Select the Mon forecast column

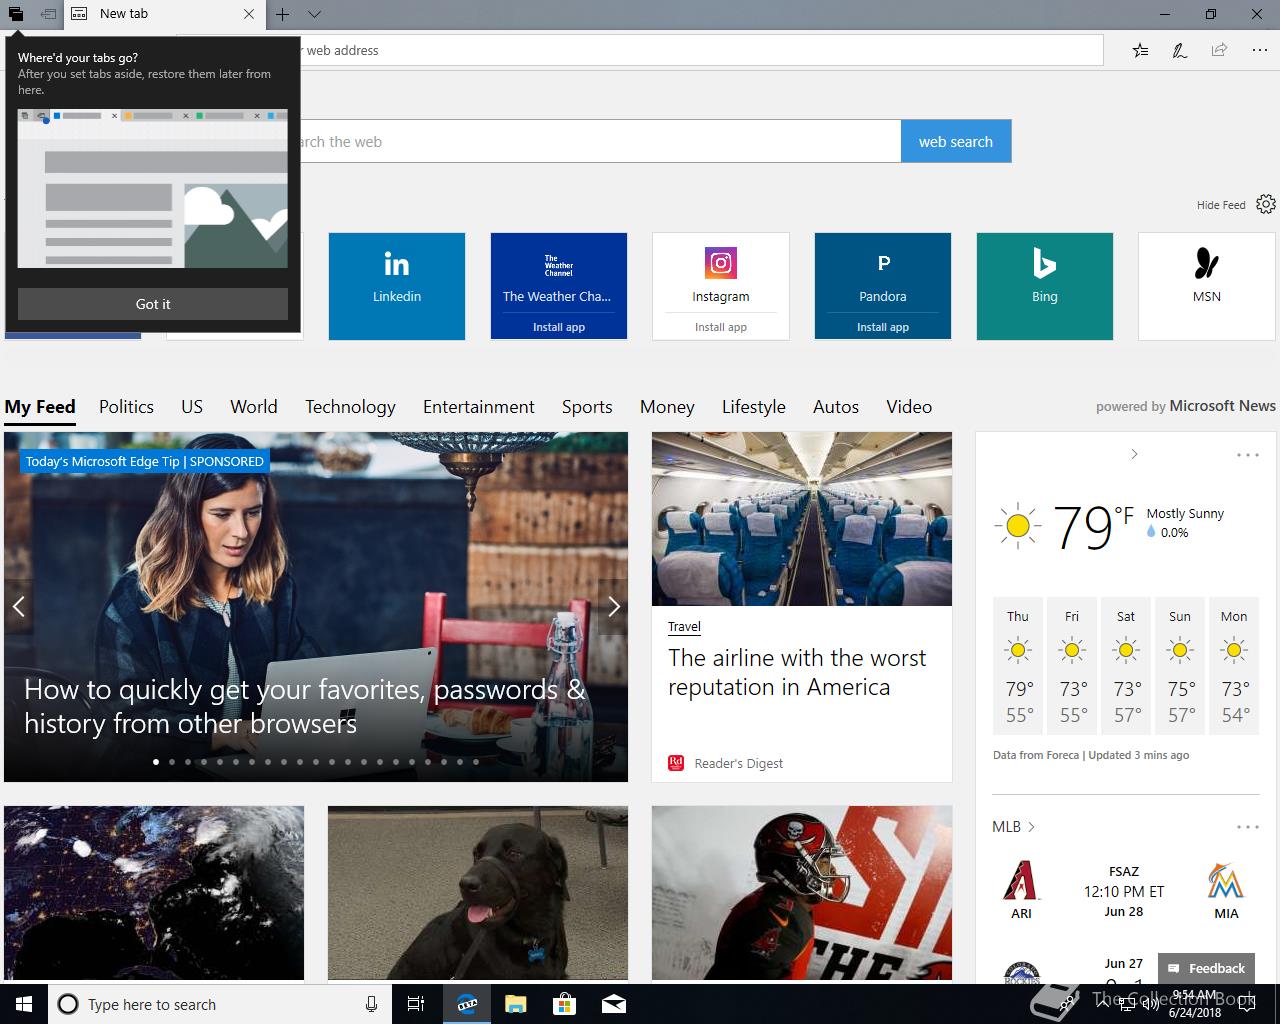coord(1234,667)
